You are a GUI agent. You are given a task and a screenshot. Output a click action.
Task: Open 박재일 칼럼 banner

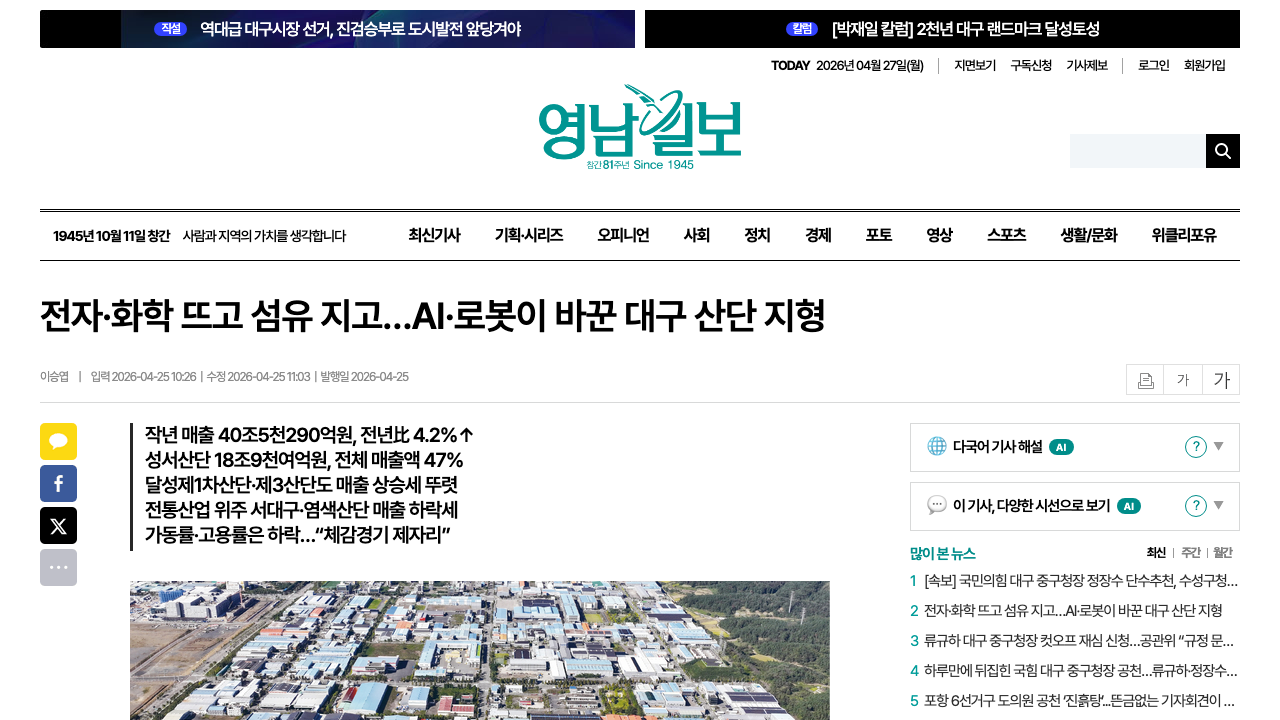[942, 29]
